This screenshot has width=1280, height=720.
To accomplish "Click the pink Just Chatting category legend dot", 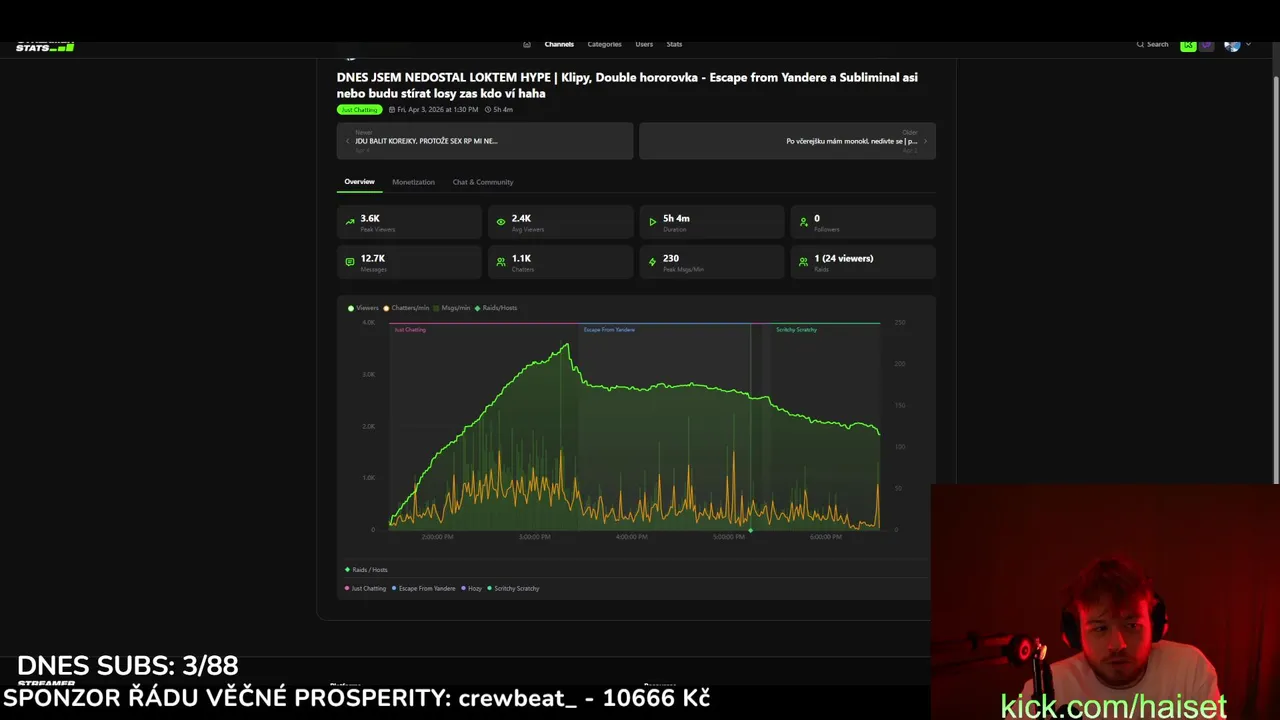I will point(347,589).
